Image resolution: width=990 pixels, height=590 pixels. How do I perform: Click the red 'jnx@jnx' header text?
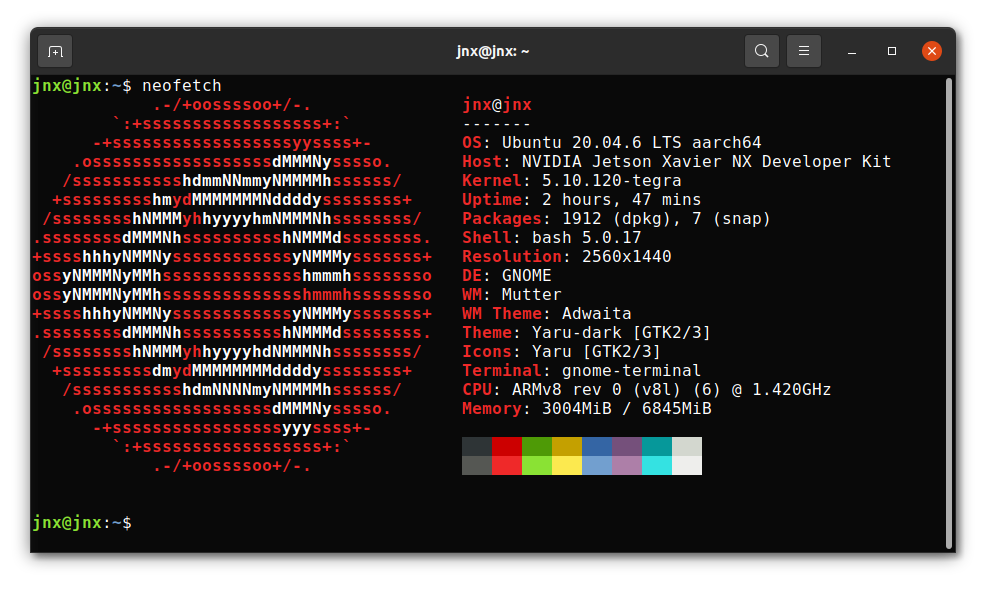497,105
